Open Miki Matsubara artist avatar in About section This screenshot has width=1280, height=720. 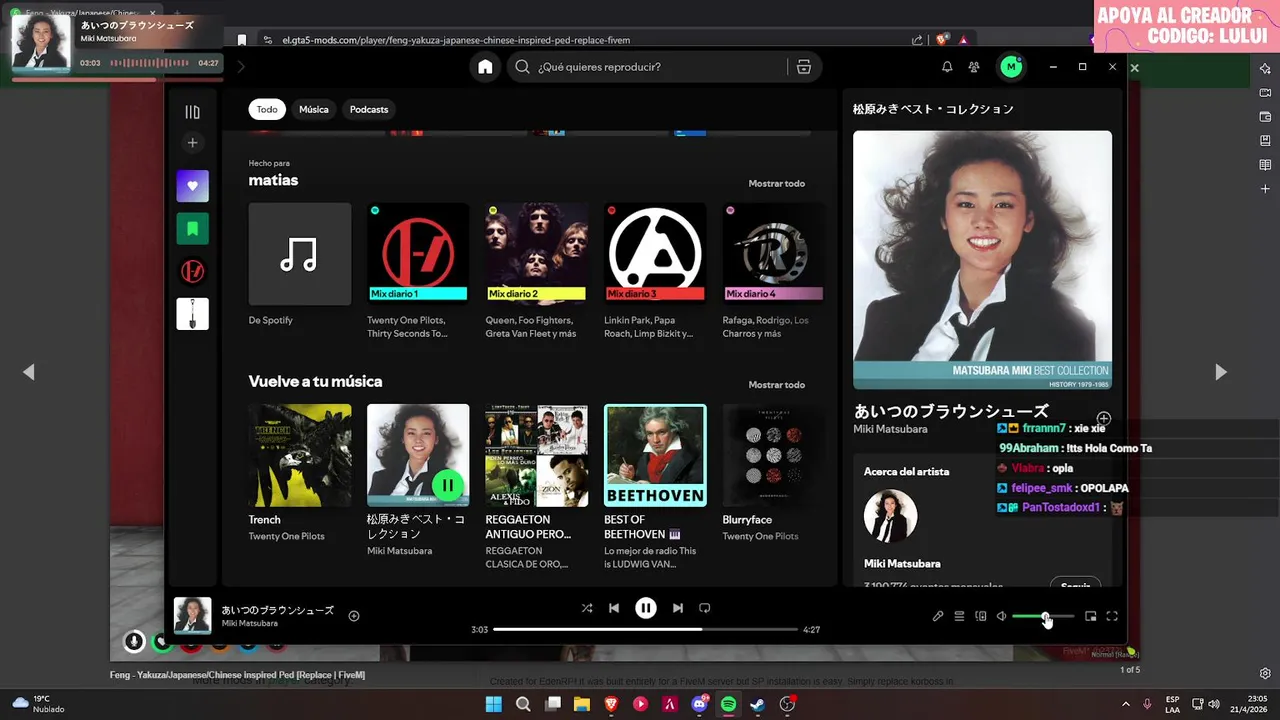pos(890,516)
